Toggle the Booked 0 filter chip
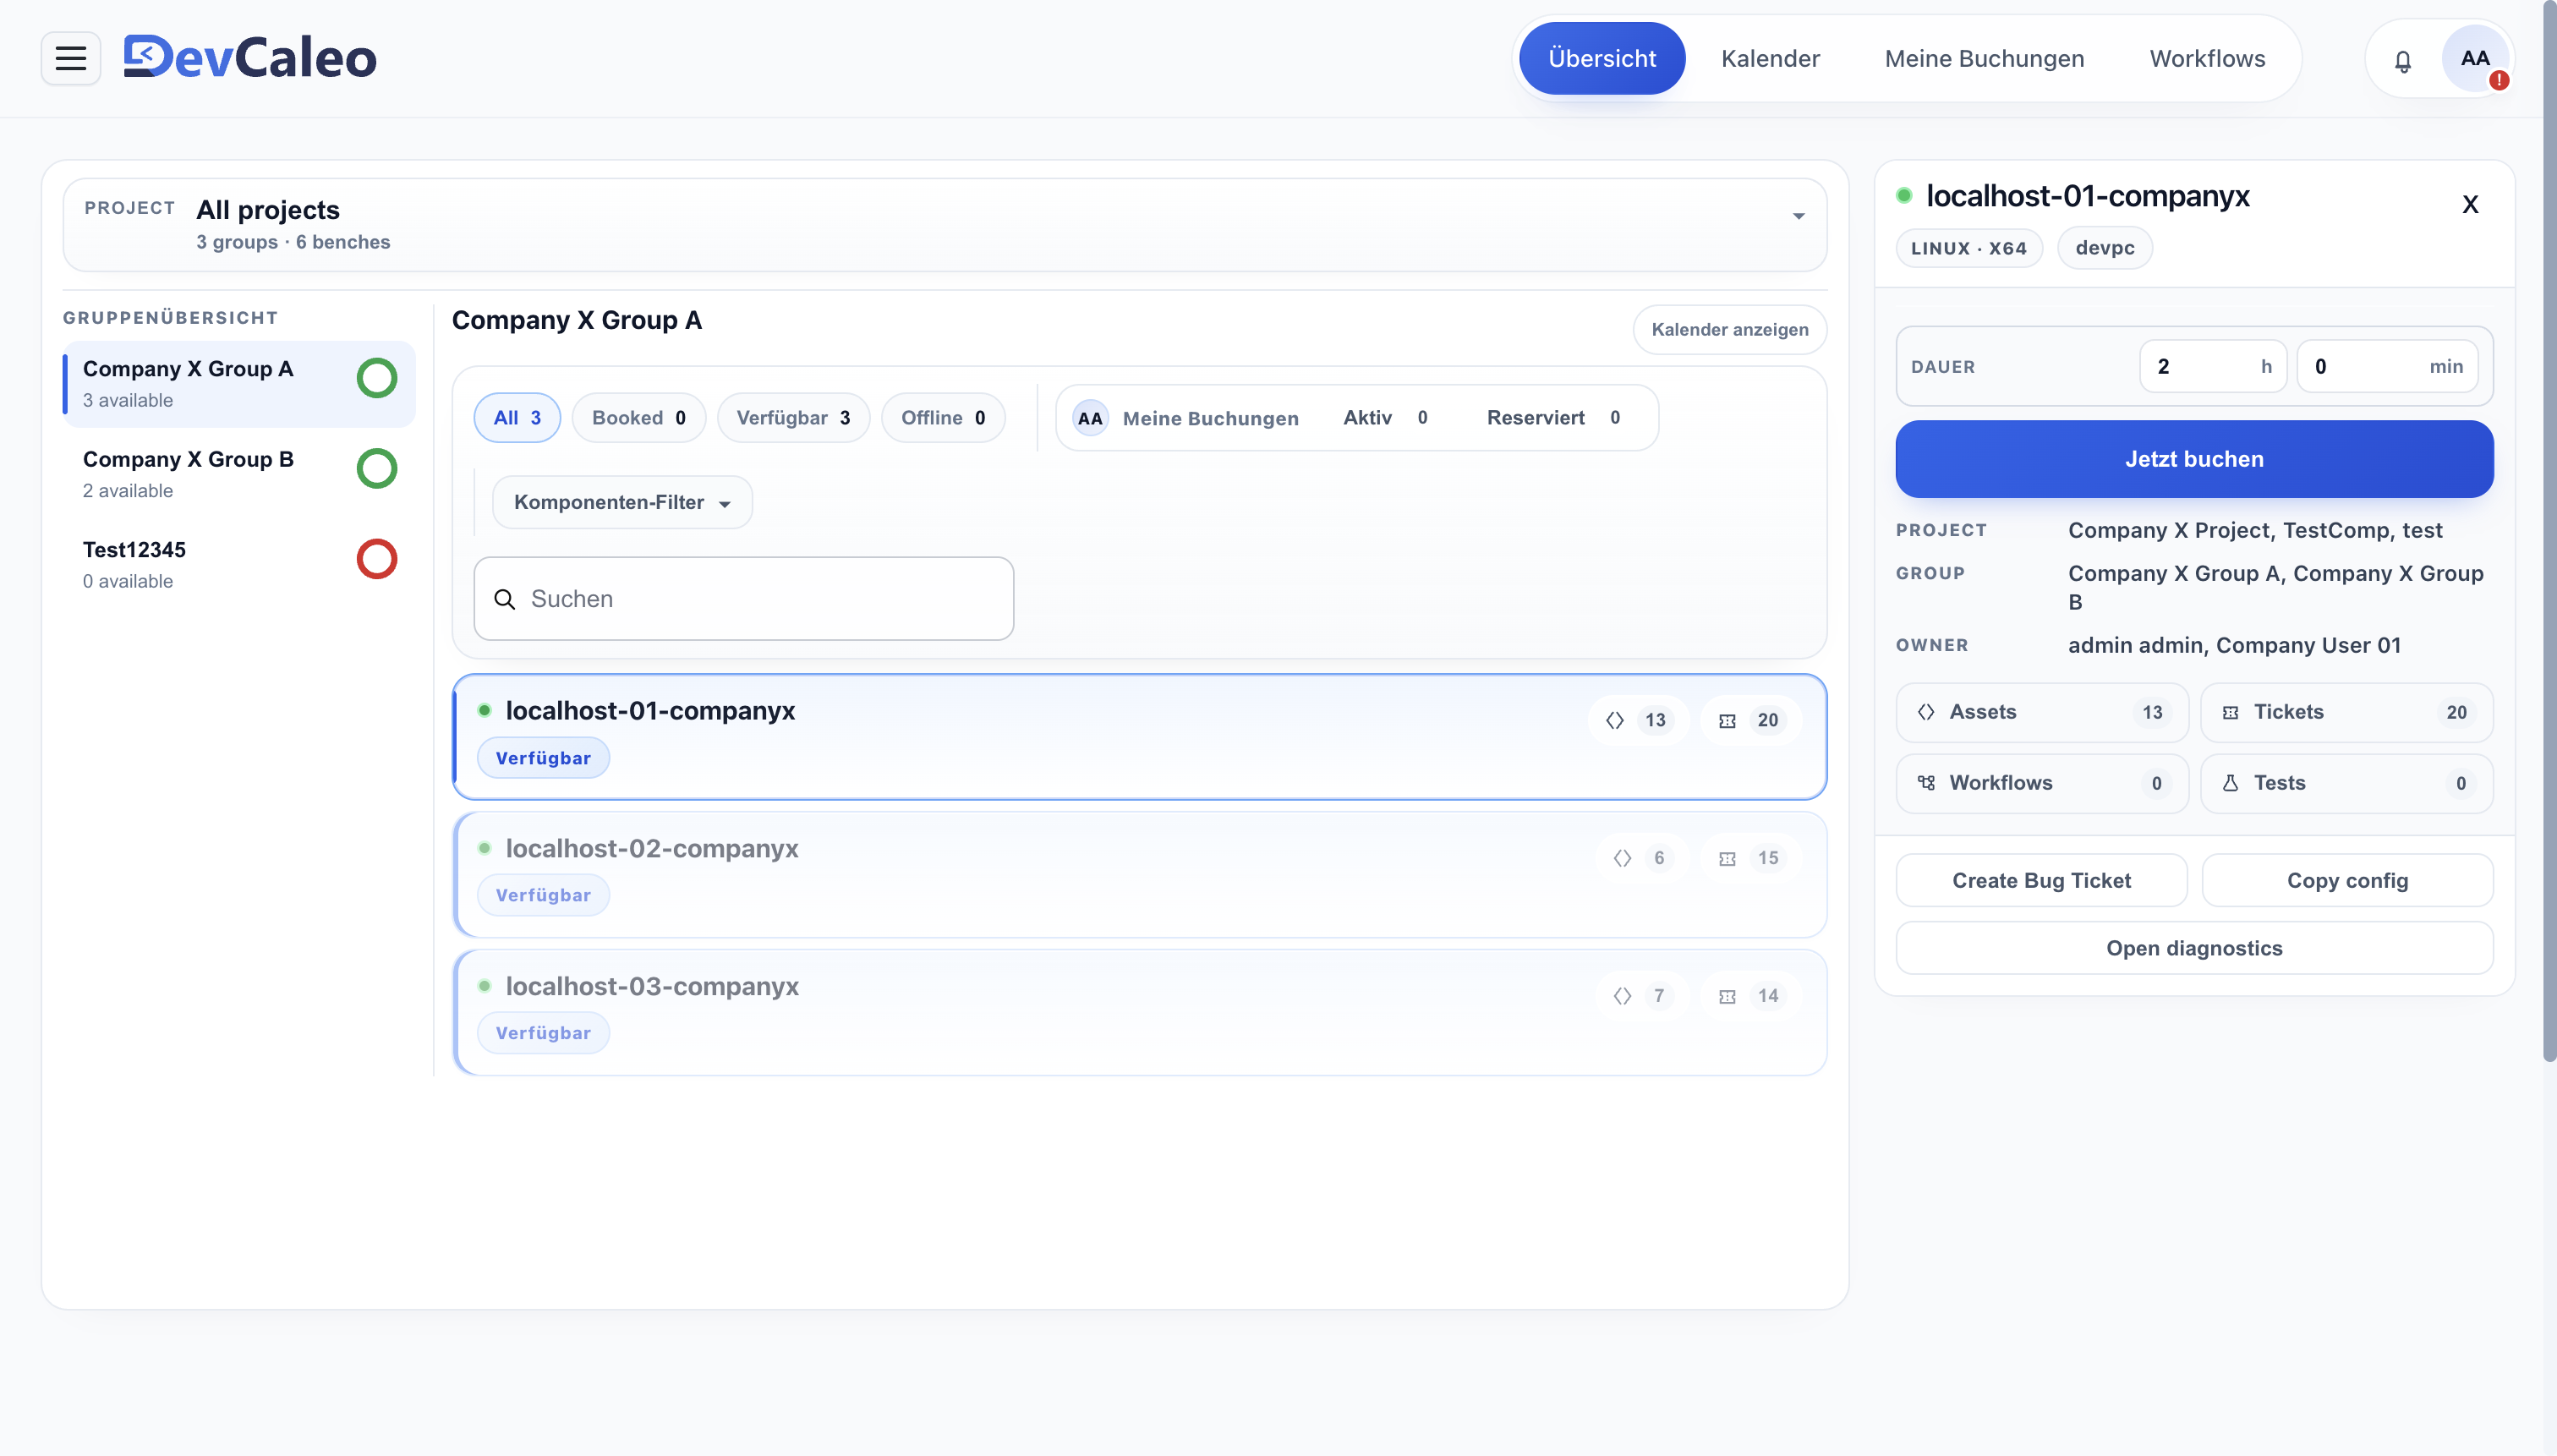 (x=639, y=418)
